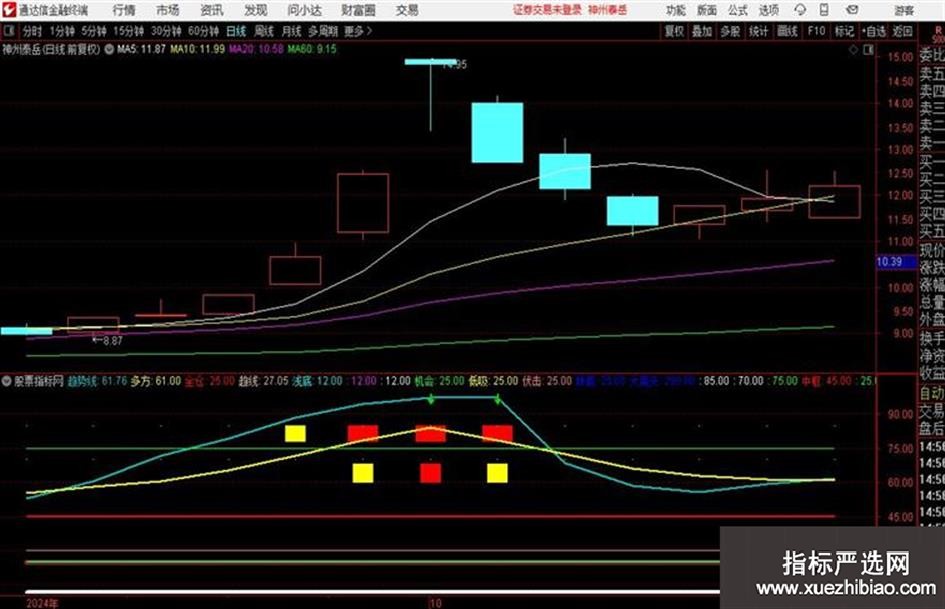945x609 pixels.
Task: Click the 返回 back button
Action: pyautogui.click(x=902, y=31)
